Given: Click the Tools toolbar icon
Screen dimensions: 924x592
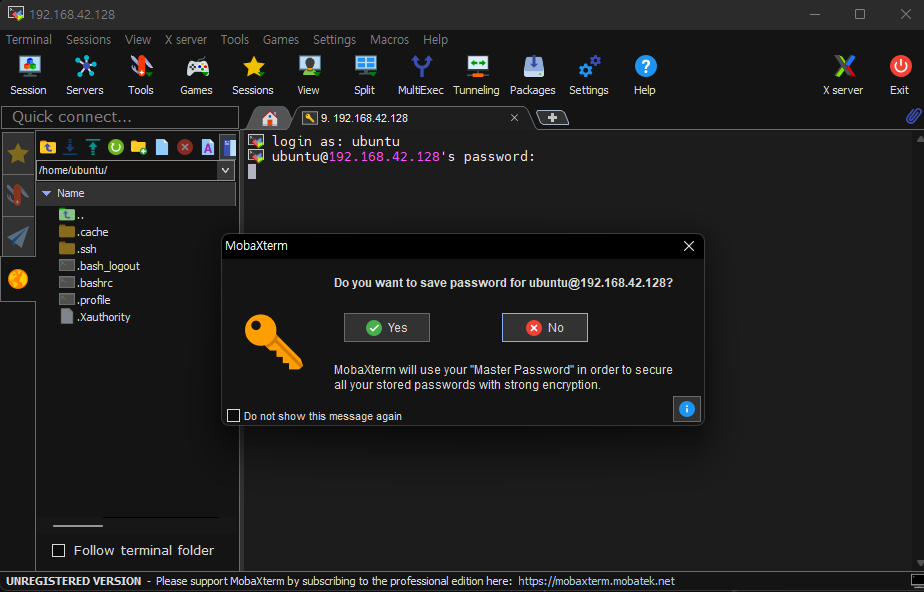Looking at the screenshot, I should point(141,75).
